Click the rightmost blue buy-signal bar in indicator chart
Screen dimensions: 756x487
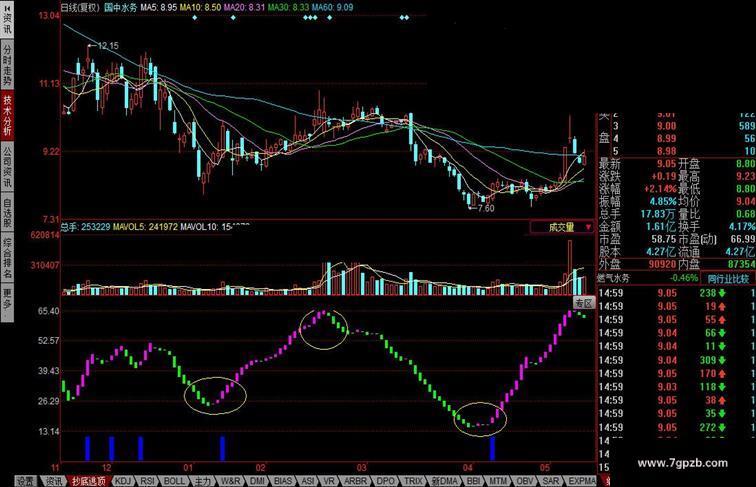coord(492,448)
